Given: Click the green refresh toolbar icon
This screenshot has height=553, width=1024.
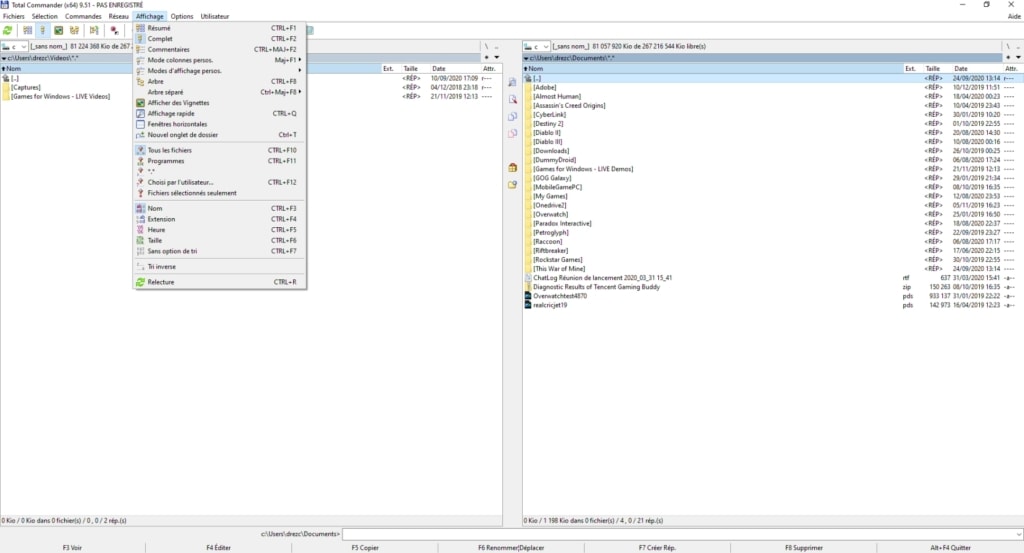Looking at the screenshot, I should tap(8, 31).
